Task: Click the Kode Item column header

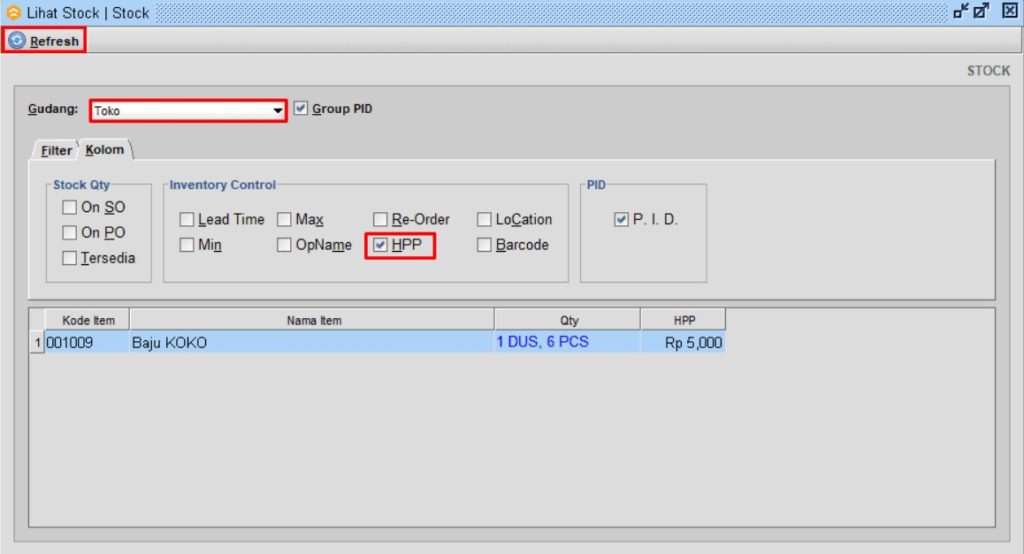Action: coord(88,320)
